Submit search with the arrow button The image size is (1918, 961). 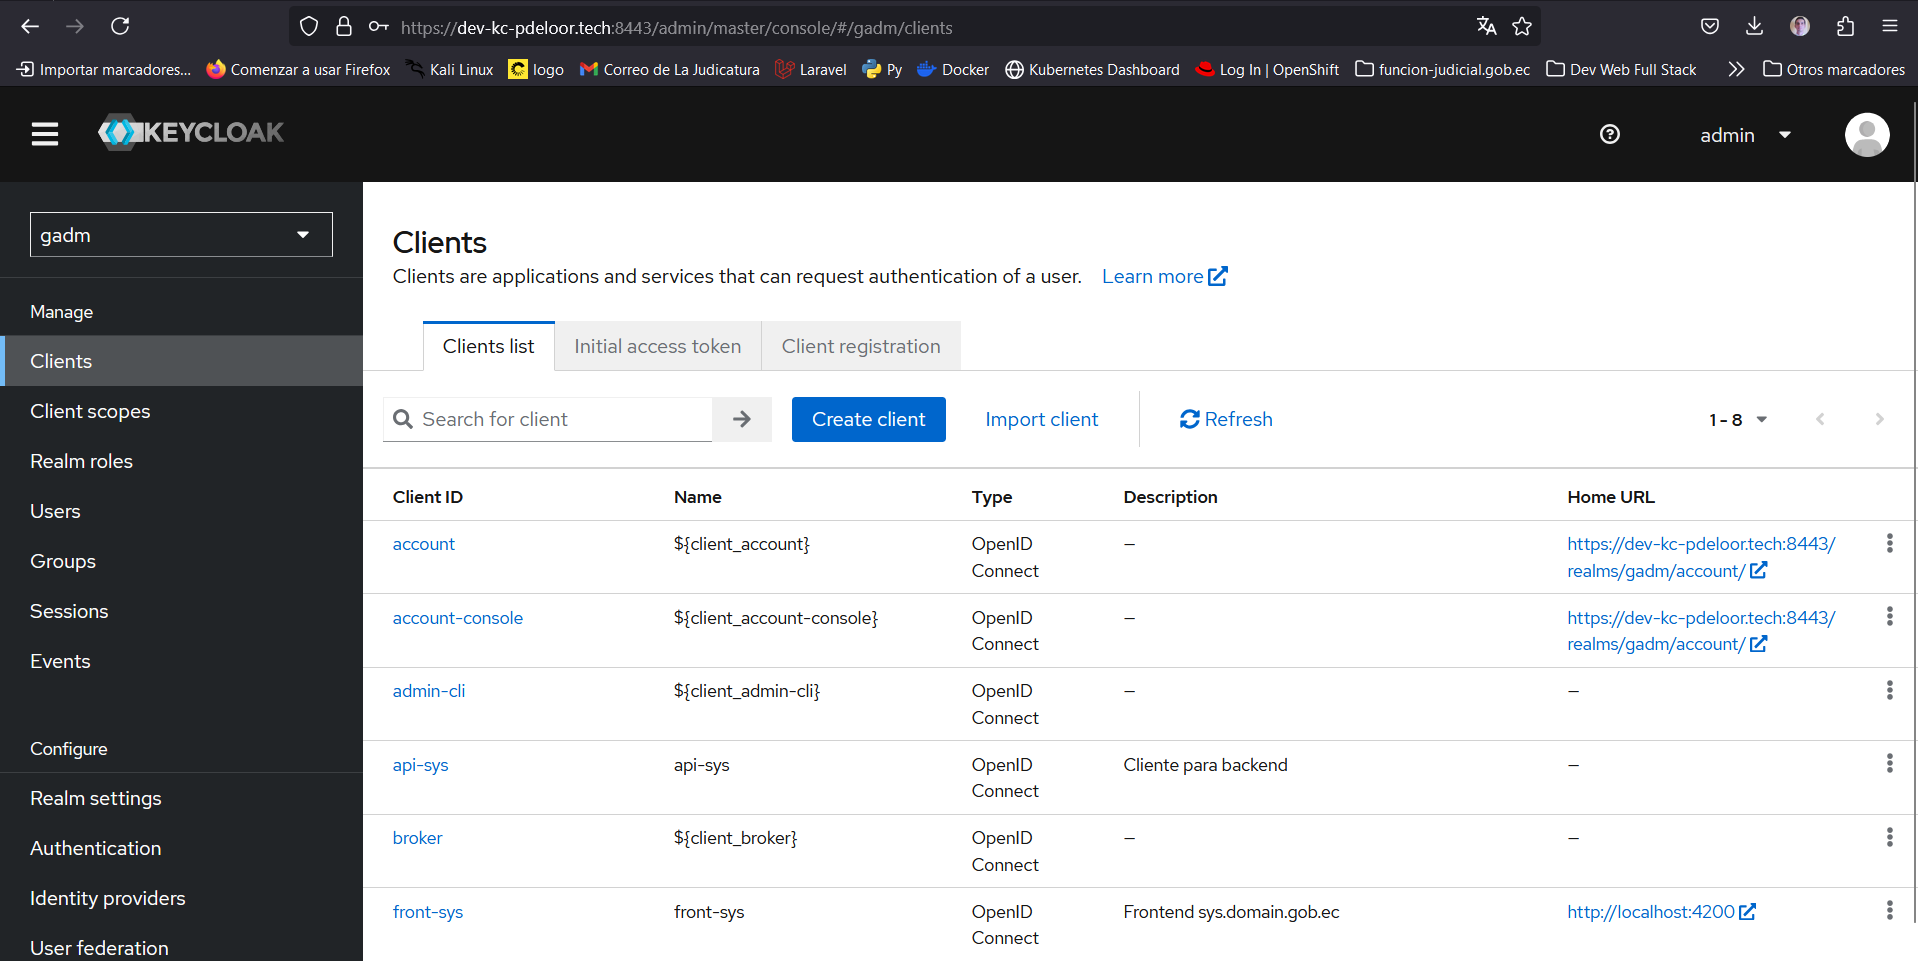click(x=741, y=419)
